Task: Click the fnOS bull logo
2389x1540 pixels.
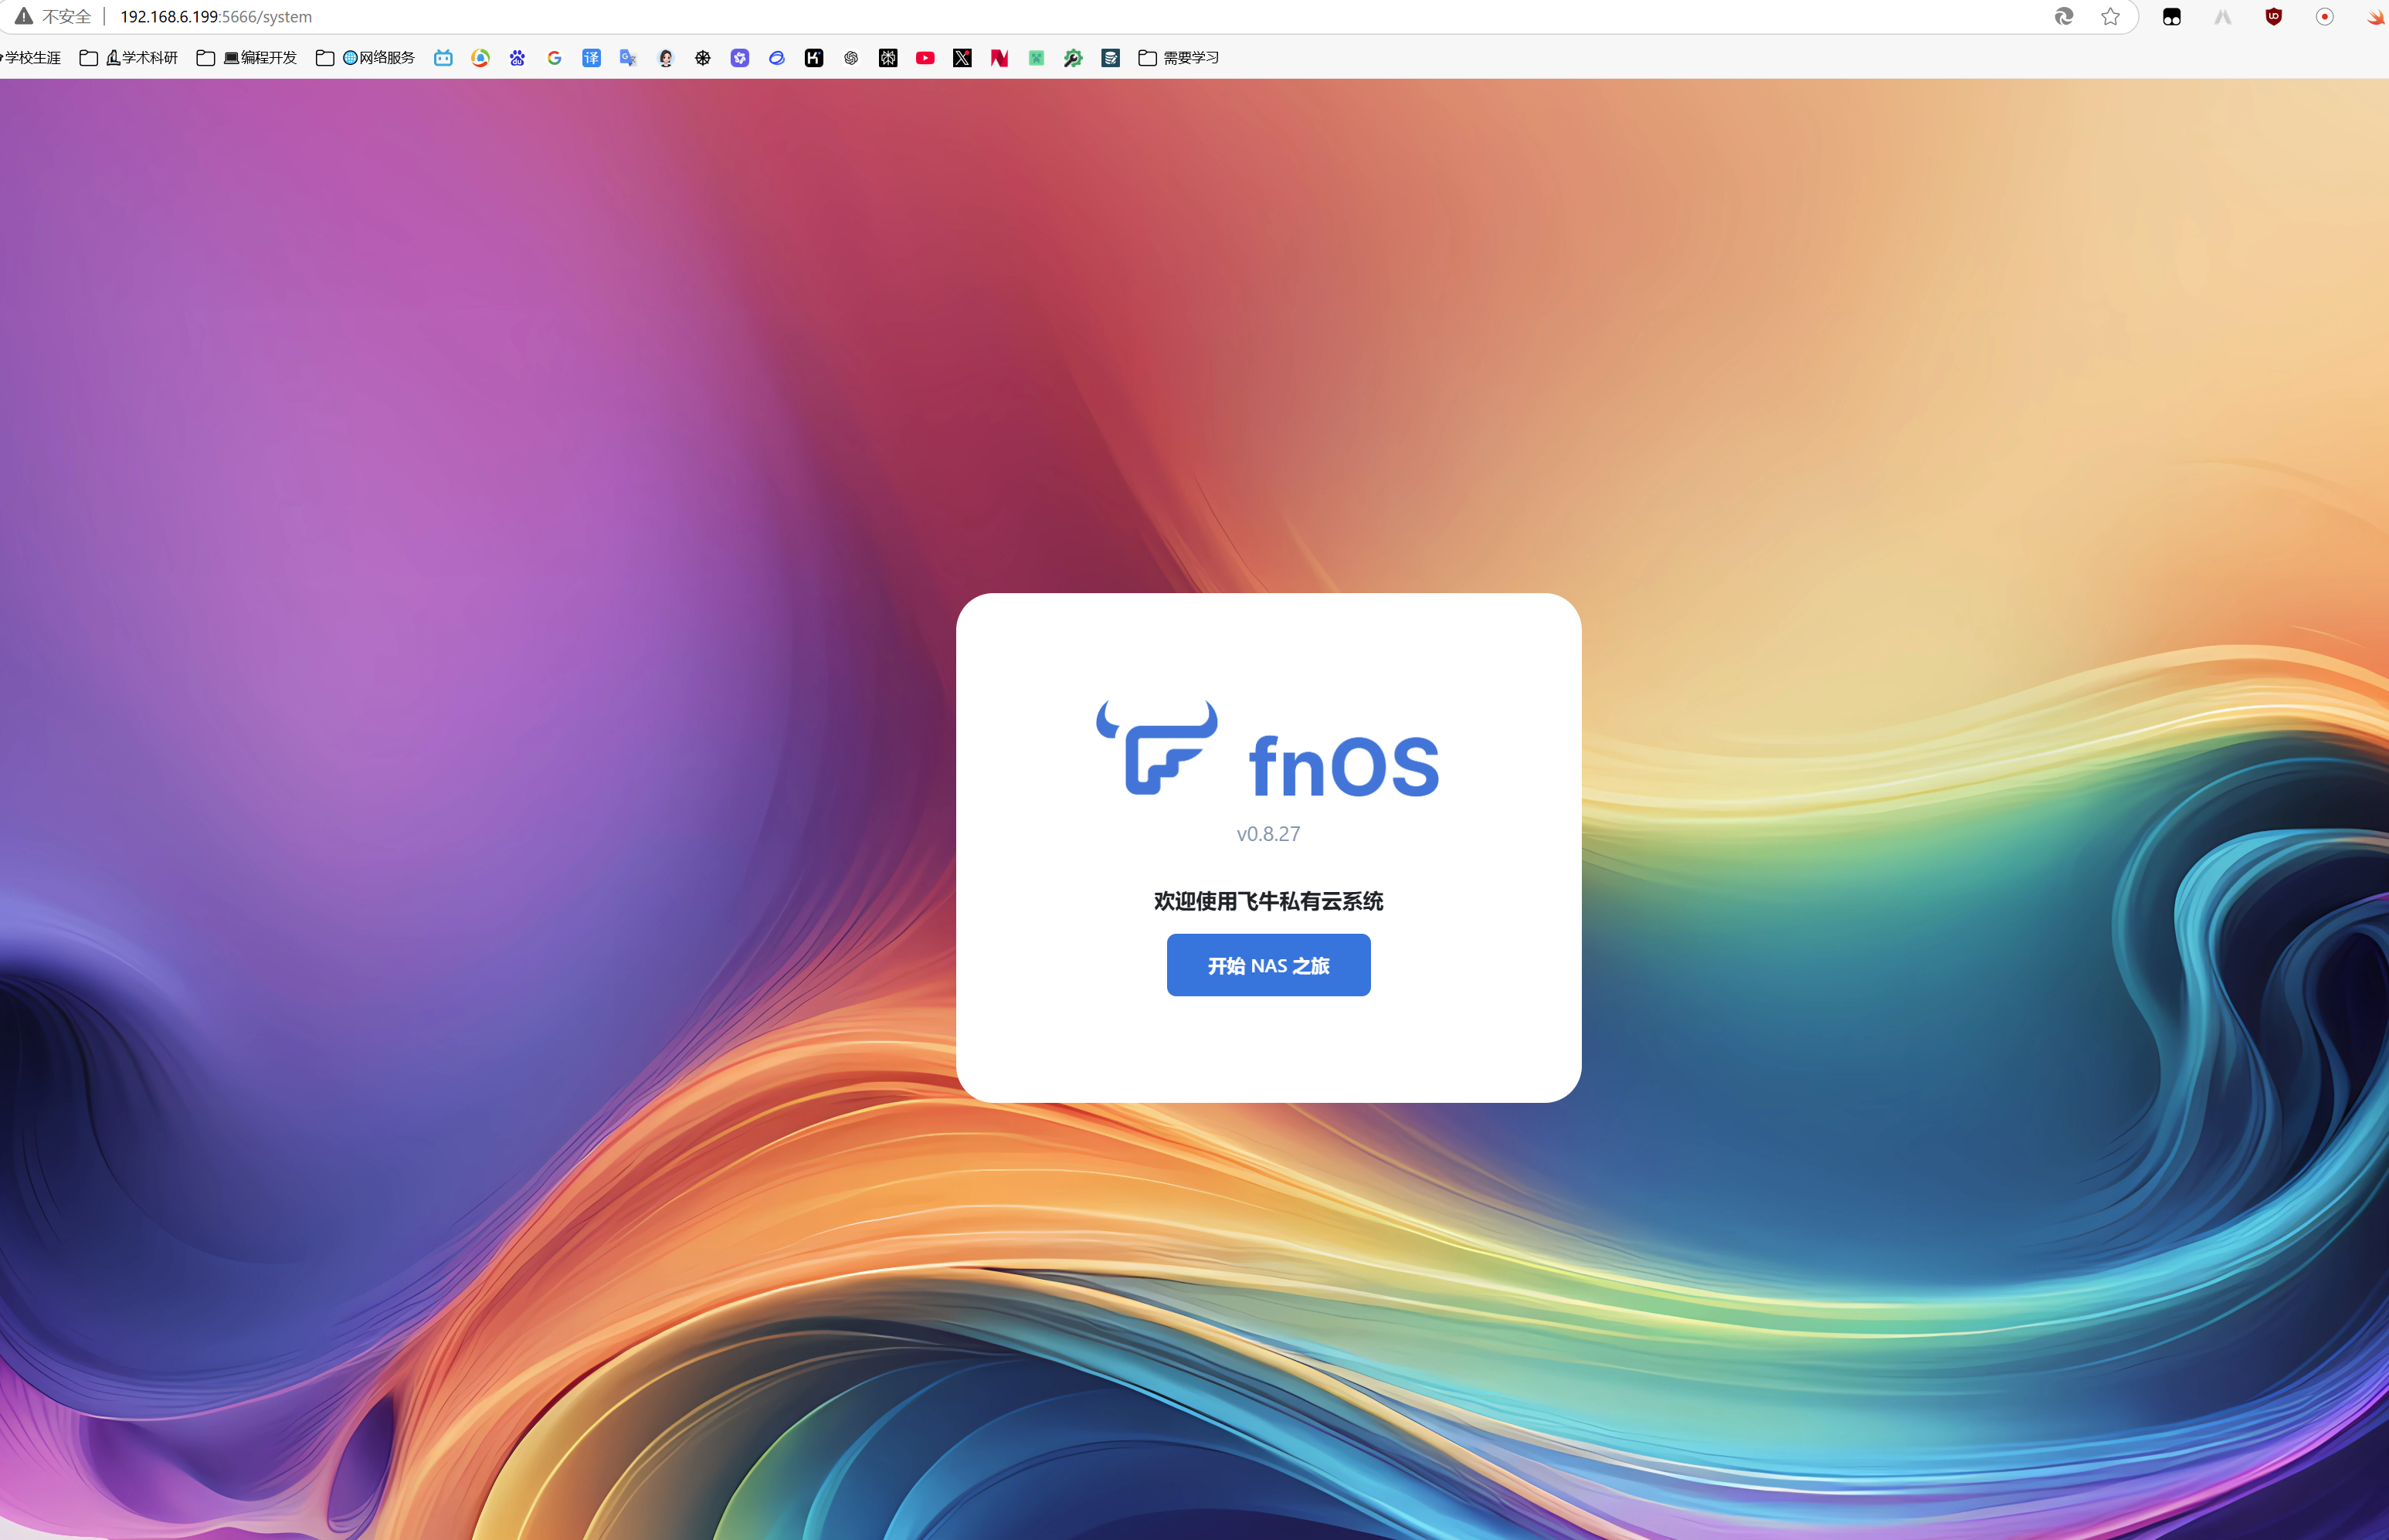Action: click(x=1157, y=748)
